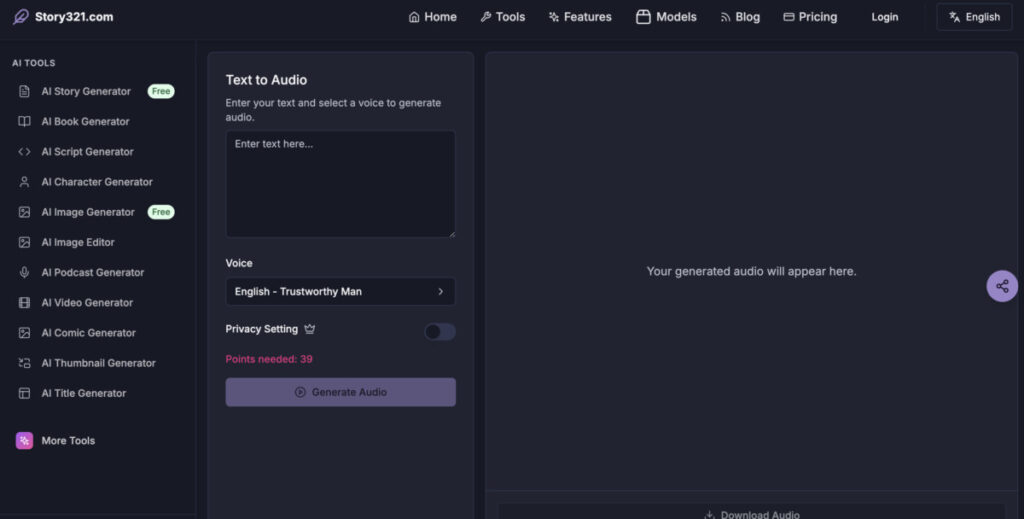1024x519 pixels.
Task: Click inside the Enter text here field
Action: pyautogui.click(x=340, y=184)
